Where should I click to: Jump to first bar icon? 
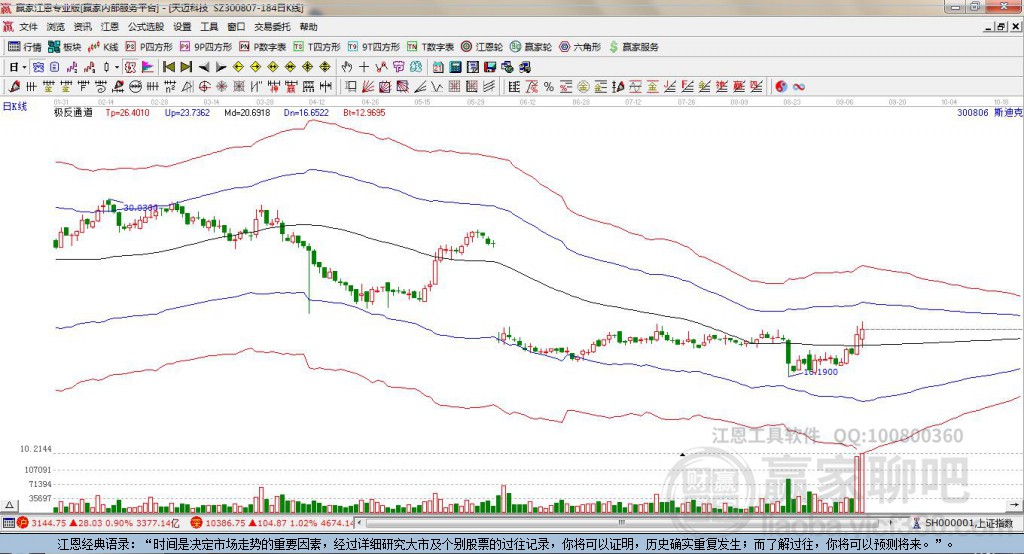pyautogui.click(x=169, y=67)
